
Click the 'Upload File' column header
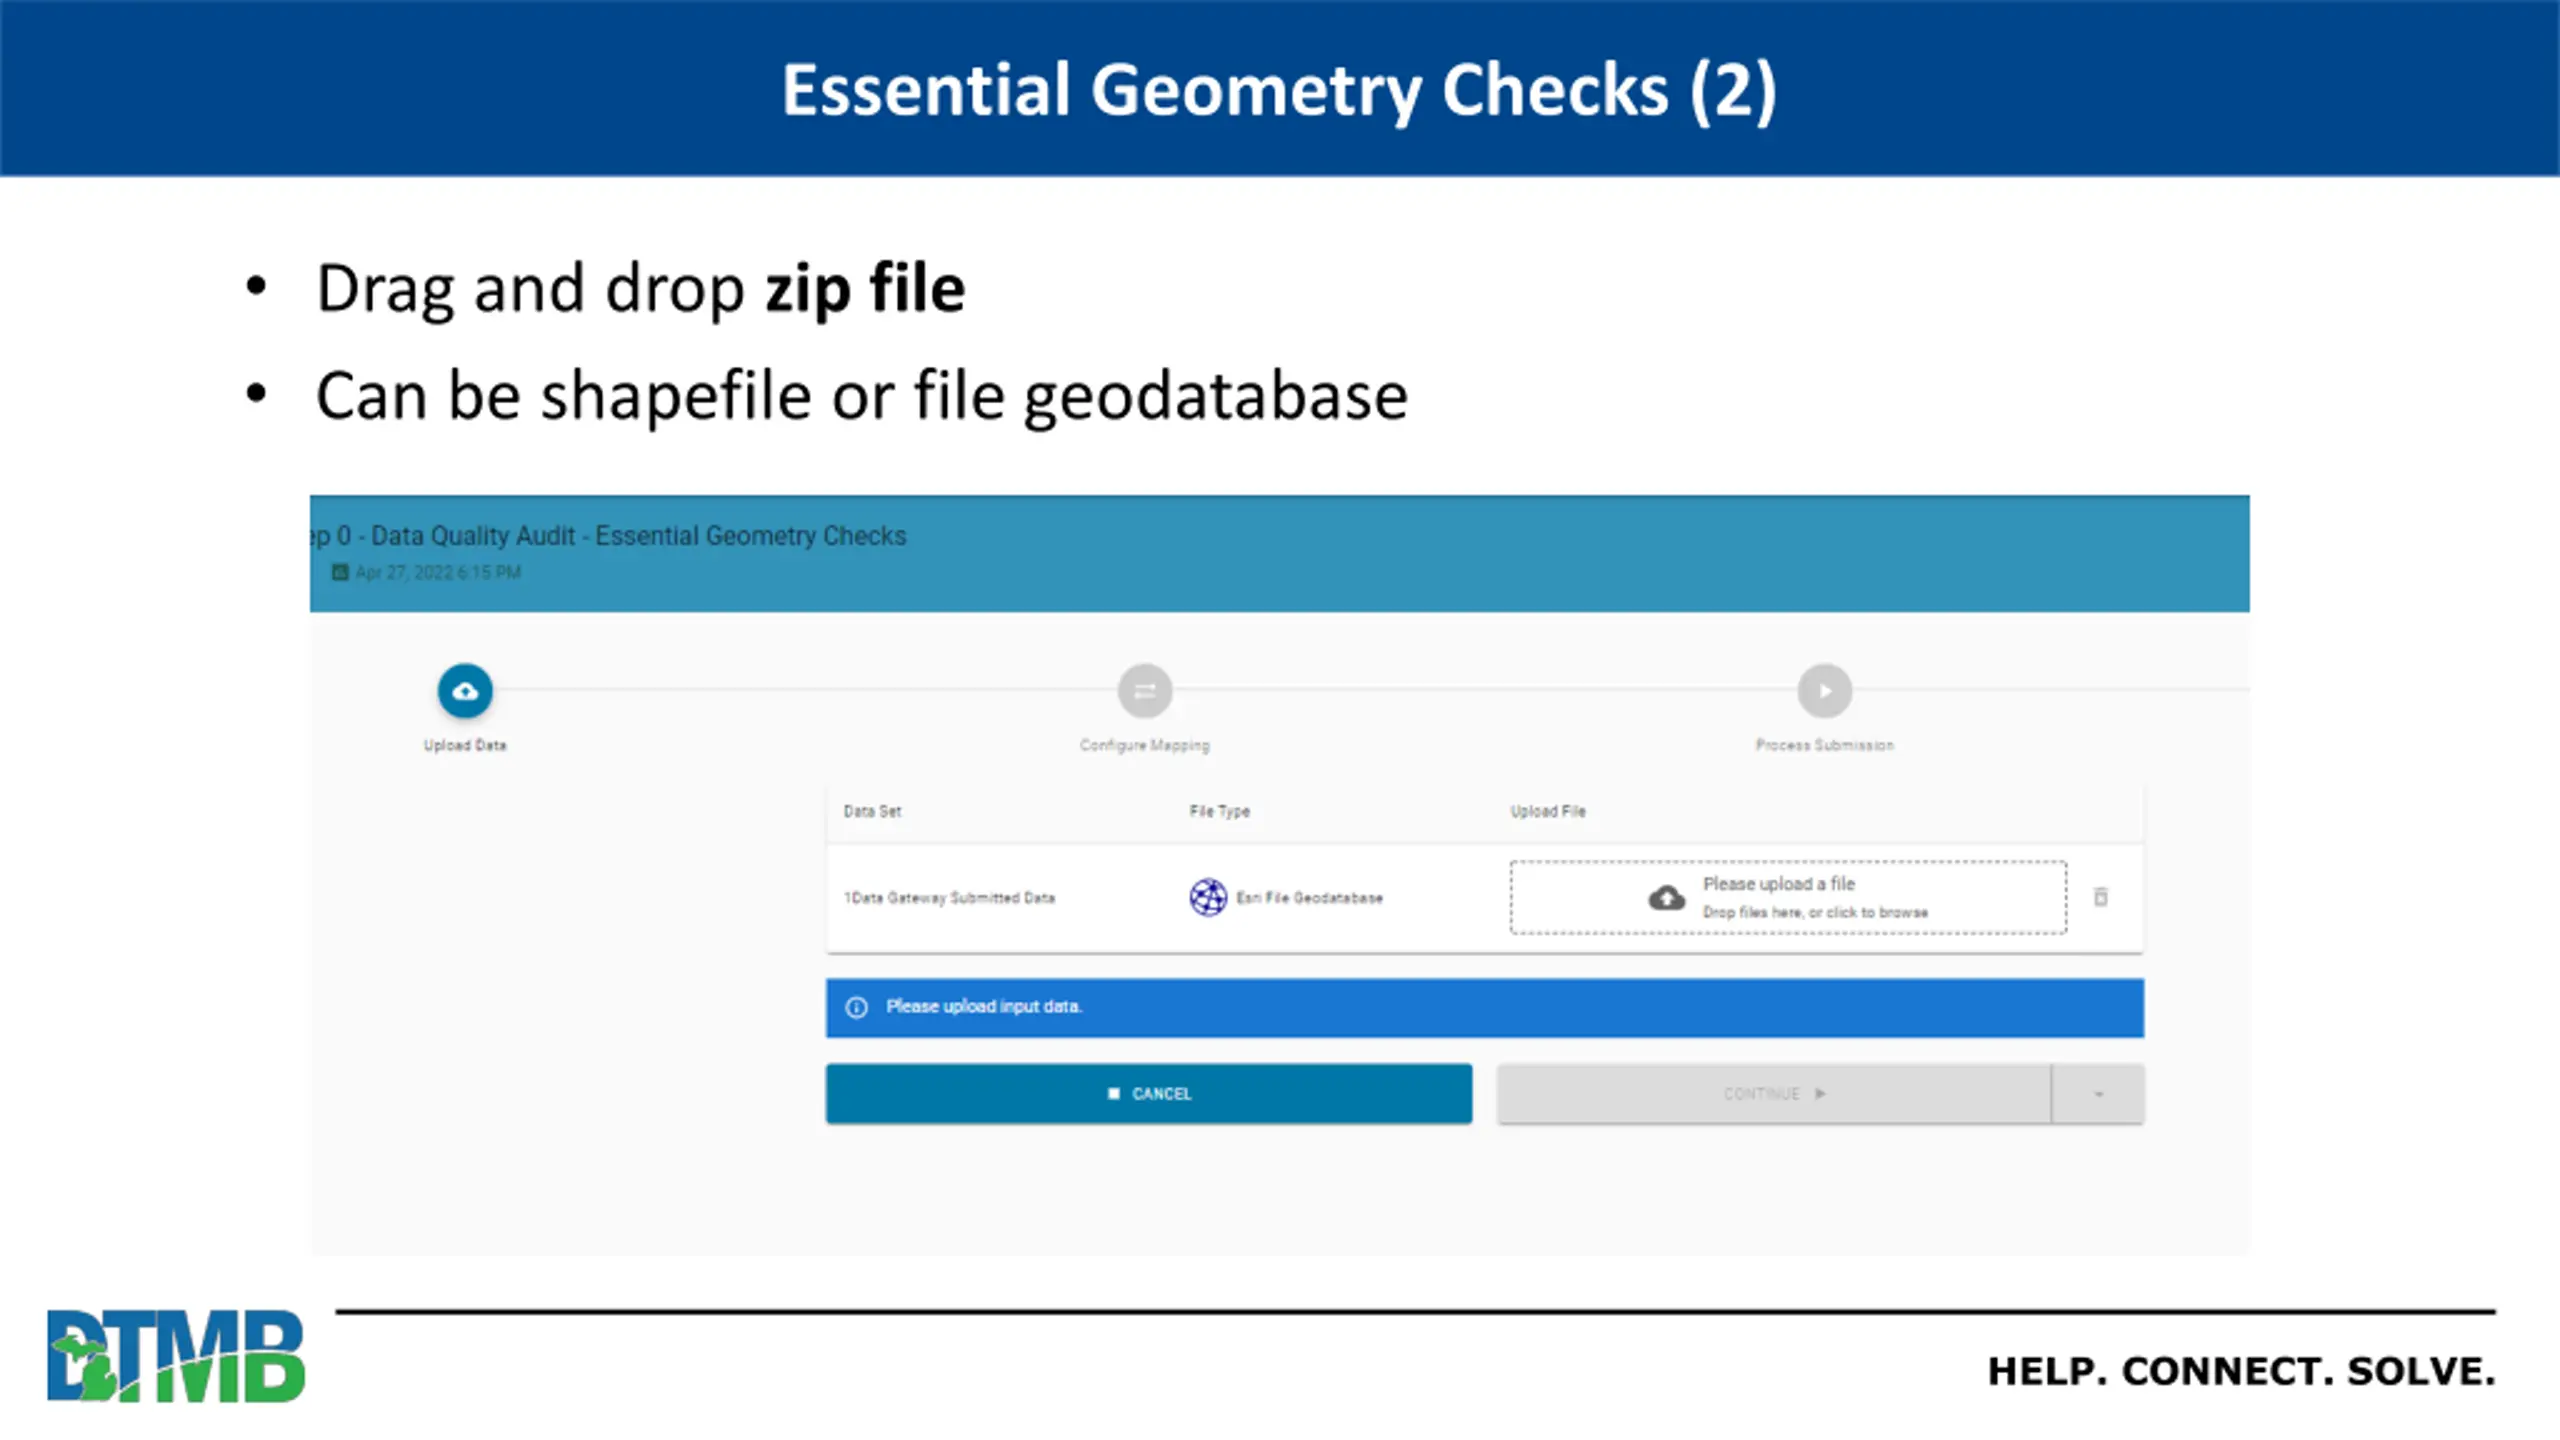click(x=1547, y=811)
